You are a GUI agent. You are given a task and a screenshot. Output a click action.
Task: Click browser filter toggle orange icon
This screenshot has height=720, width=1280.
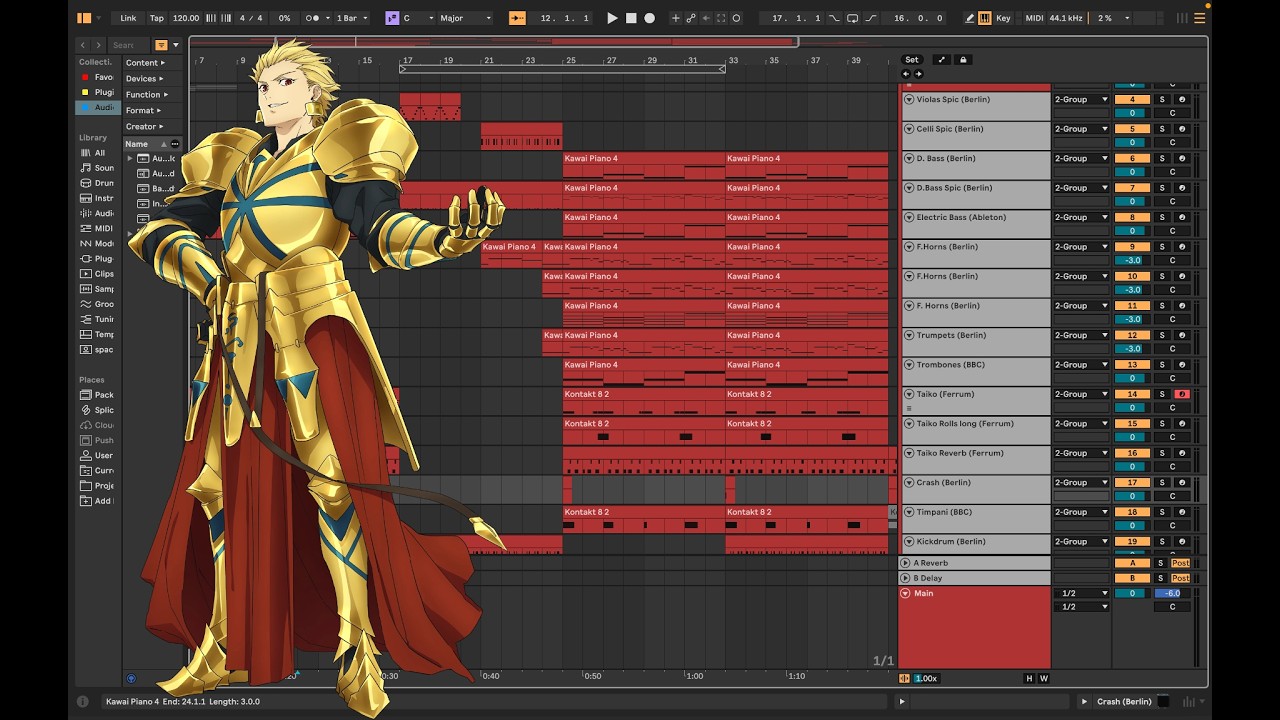(161, 45)
